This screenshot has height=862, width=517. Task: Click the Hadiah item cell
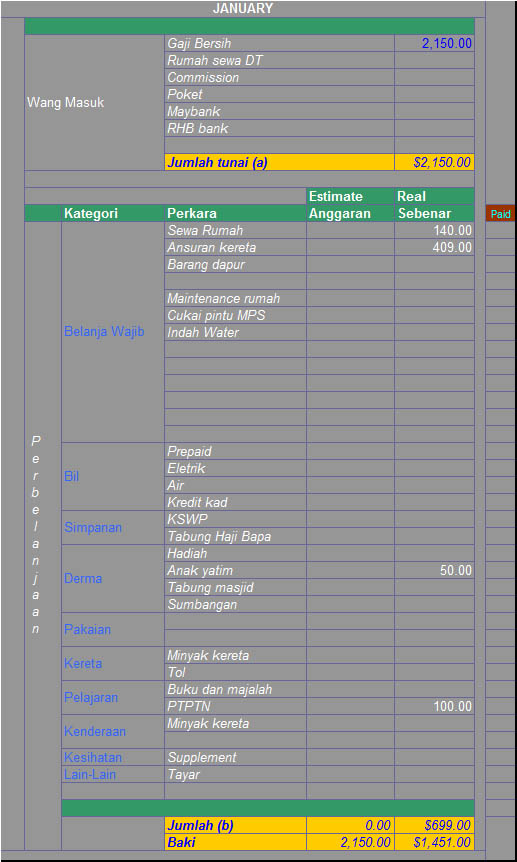235,554
